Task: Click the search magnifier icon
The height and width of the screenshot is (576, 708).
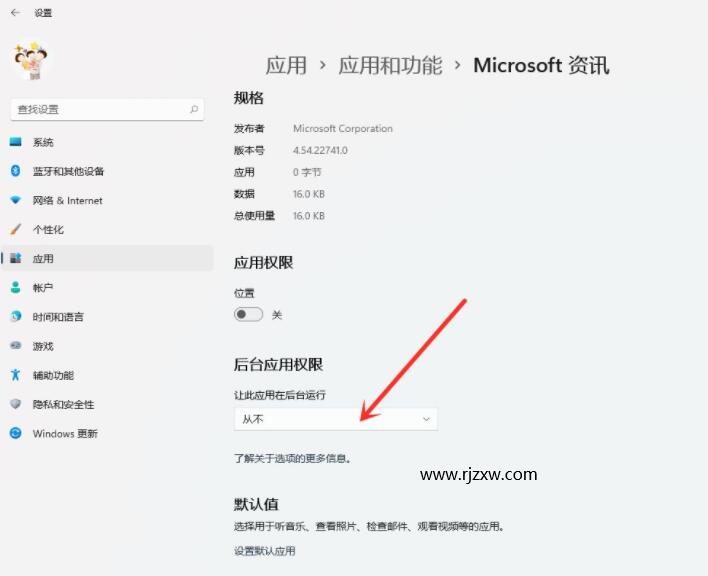Action: (194, 109)
